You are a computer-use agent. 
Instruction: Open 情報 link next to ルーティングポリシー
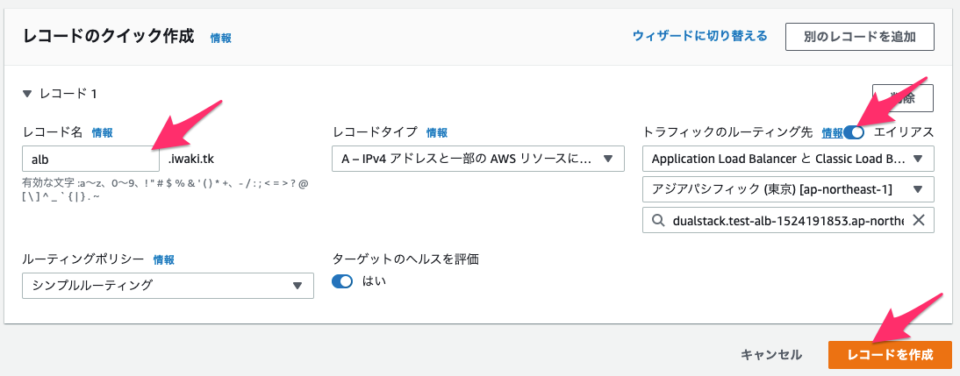point(164,259)
